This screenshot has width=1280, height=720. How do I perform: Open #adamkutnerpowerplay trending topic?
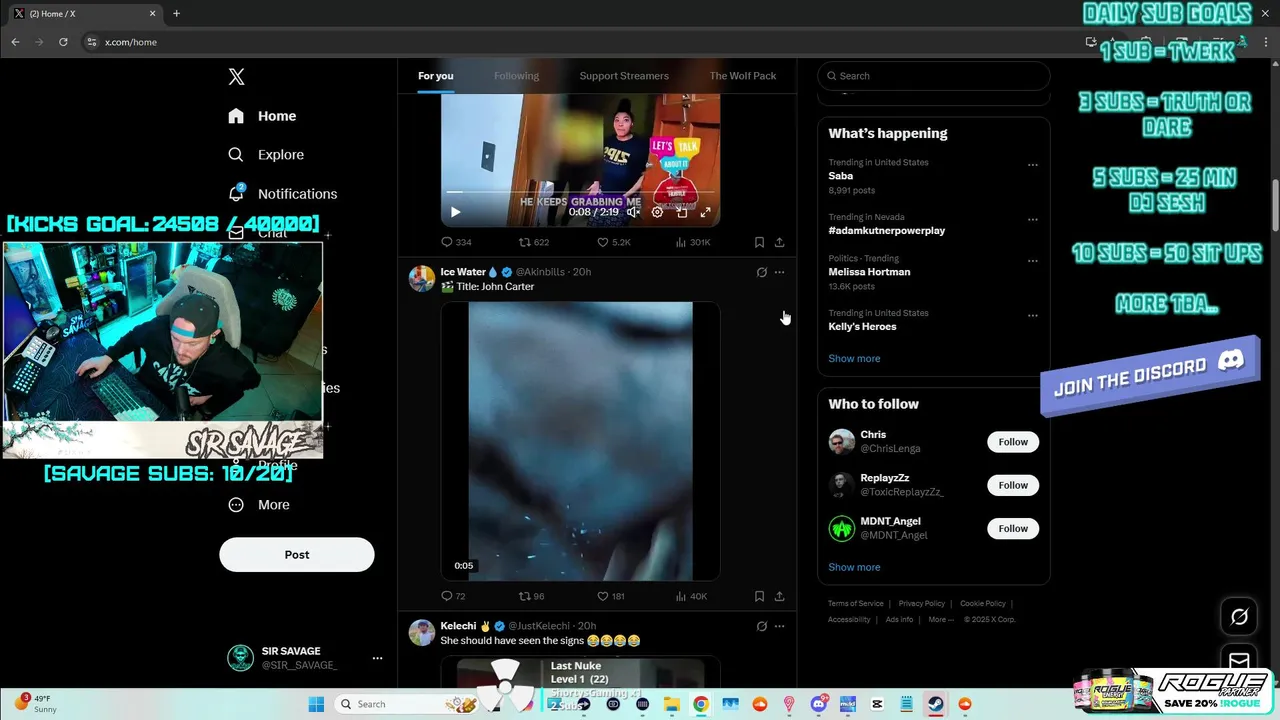coord(886,230)
